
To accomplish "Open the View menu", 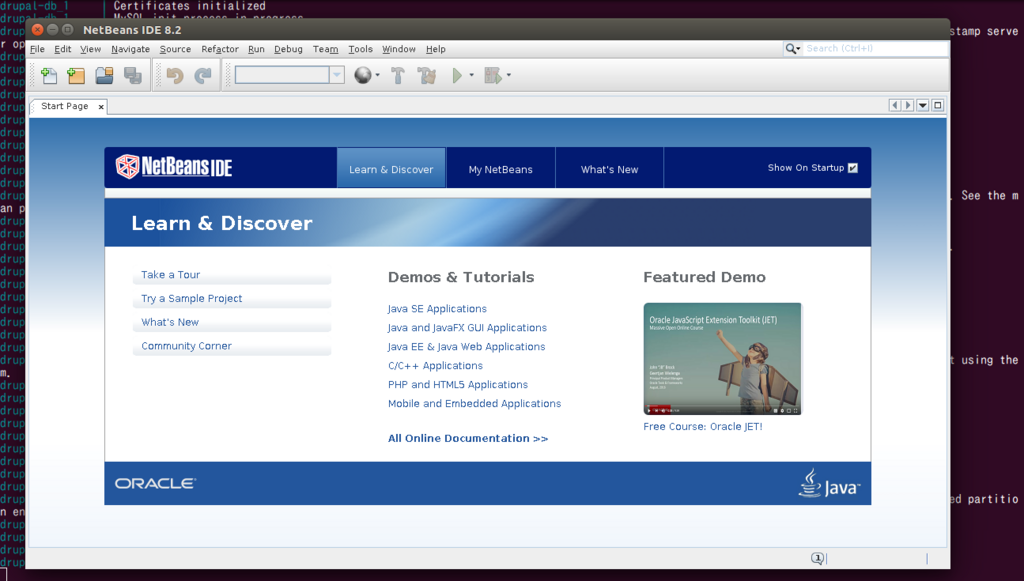I will pos(91,49).
